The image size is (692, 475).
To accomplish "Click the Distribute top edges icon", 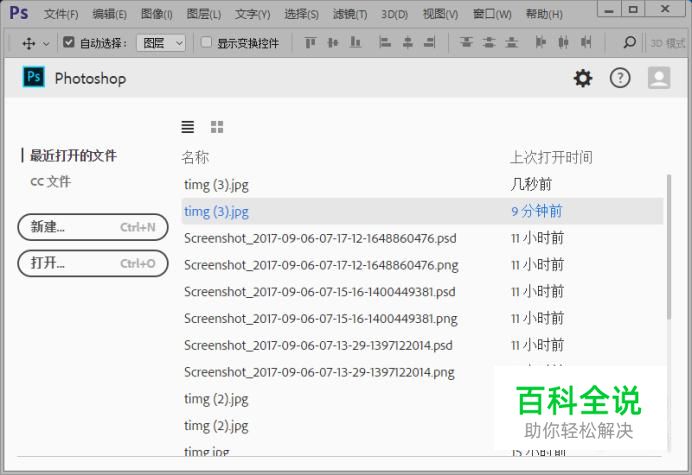I will pyautogui.click(x=466, y=42).
